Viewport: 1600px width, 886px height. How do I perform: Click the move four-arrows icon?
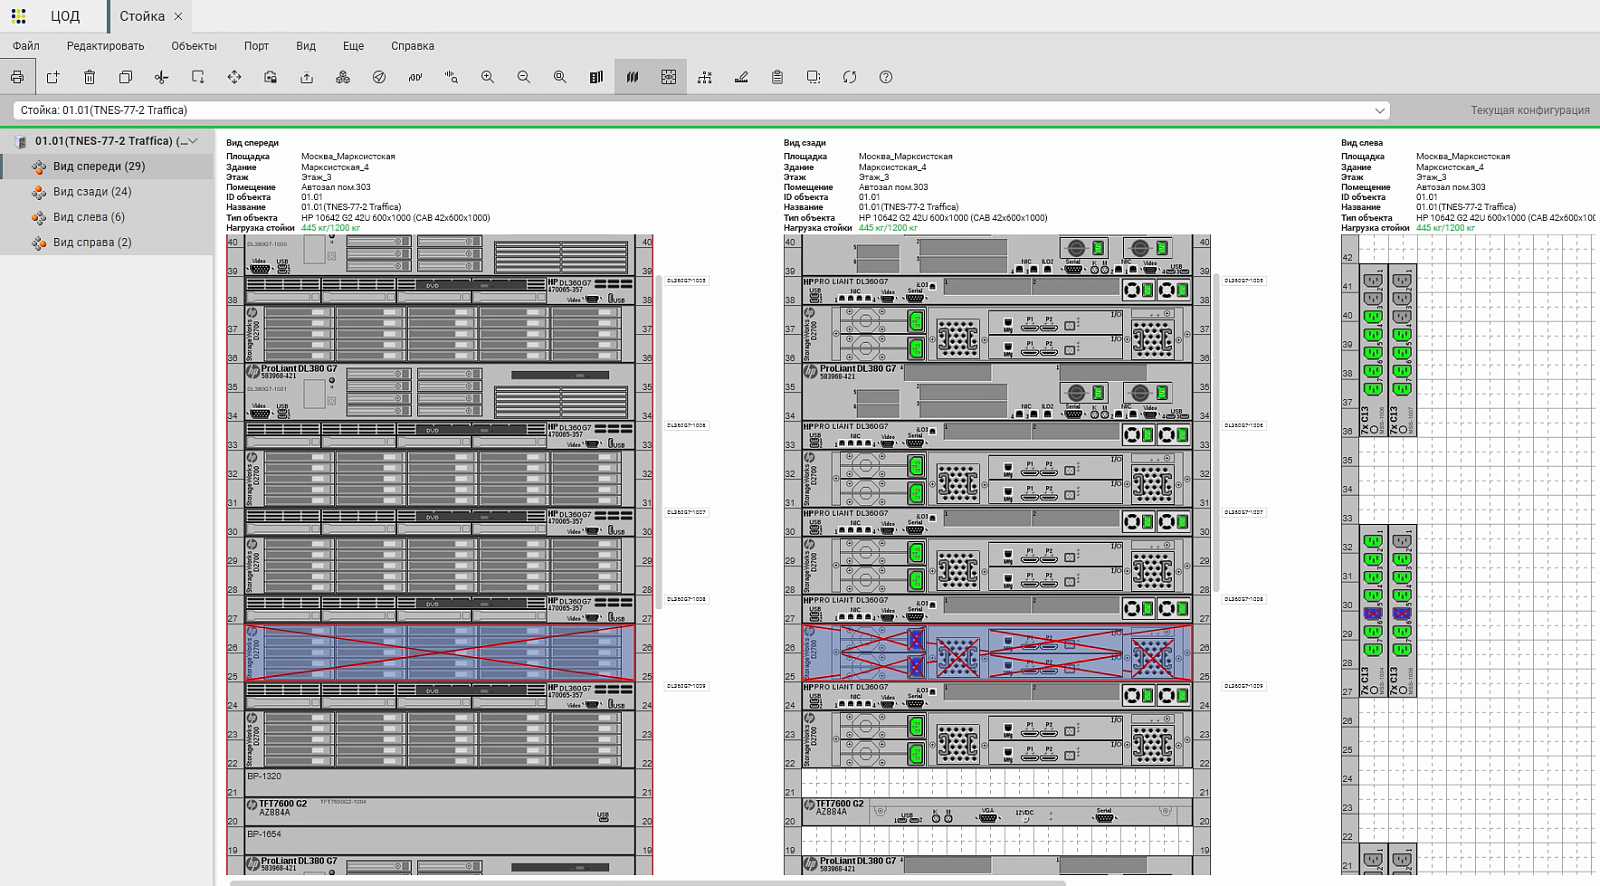234,77
